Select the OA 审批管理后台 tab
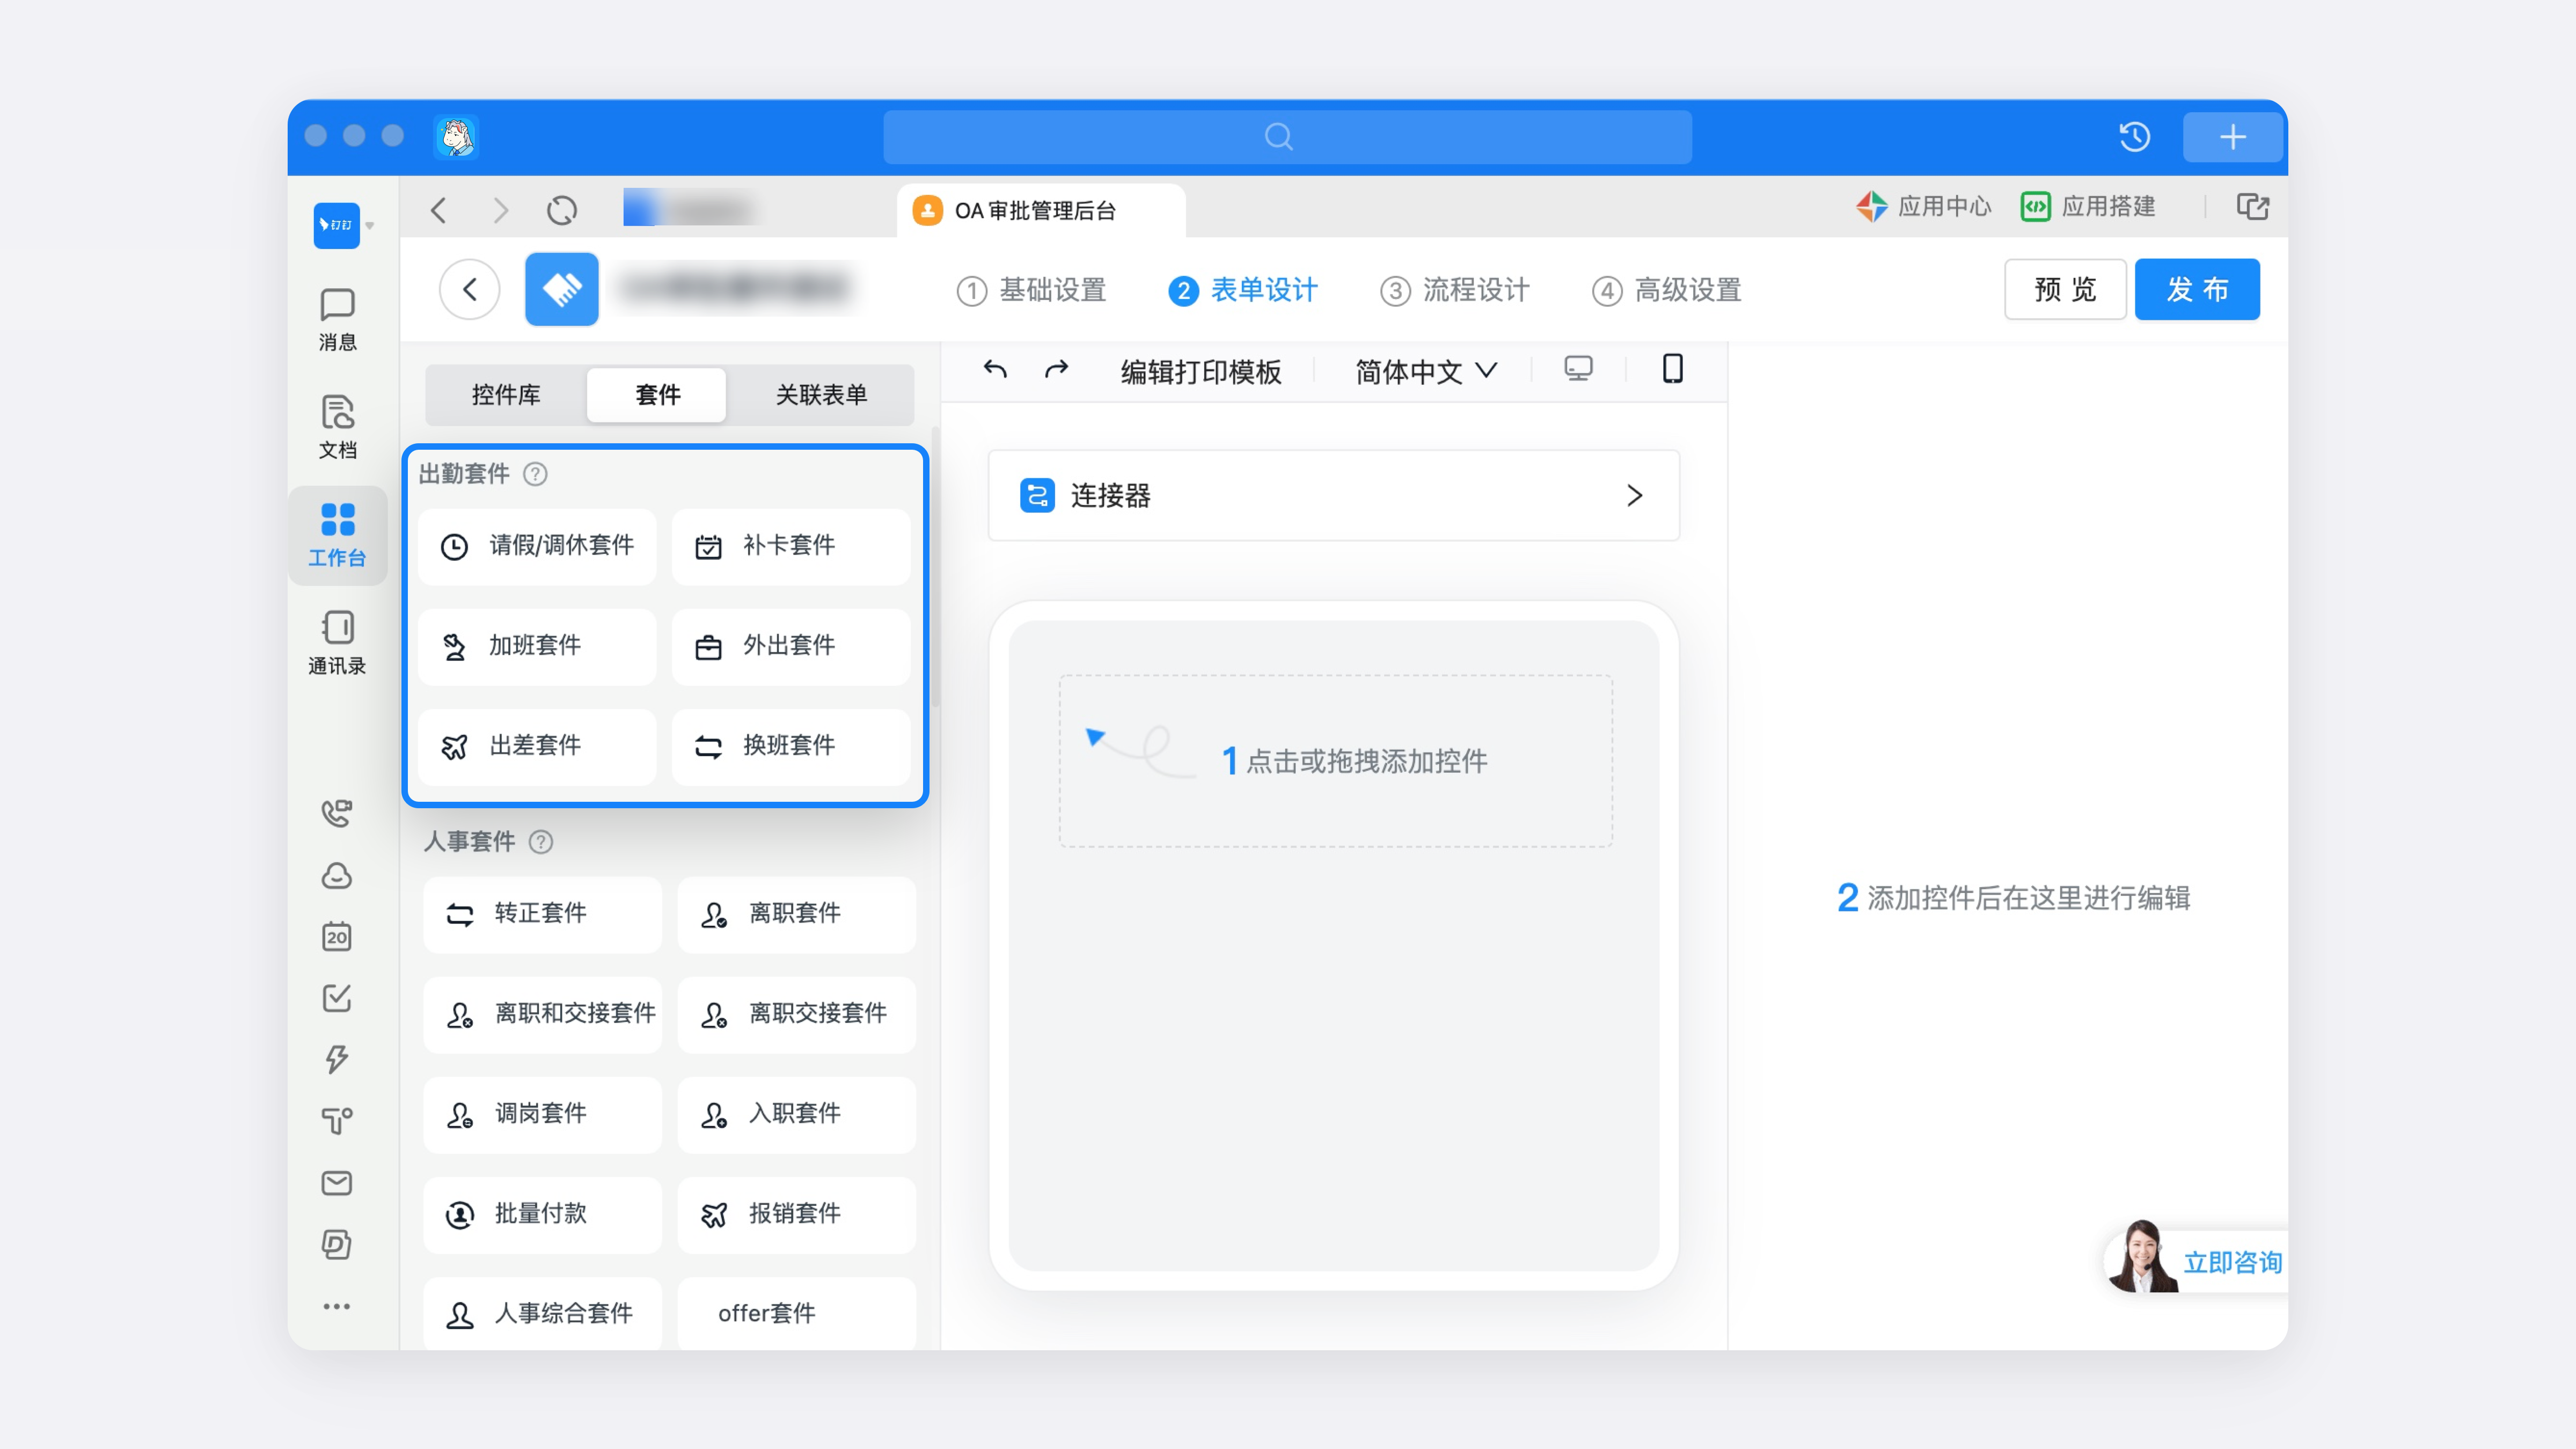 click(x=1040, y=210)
